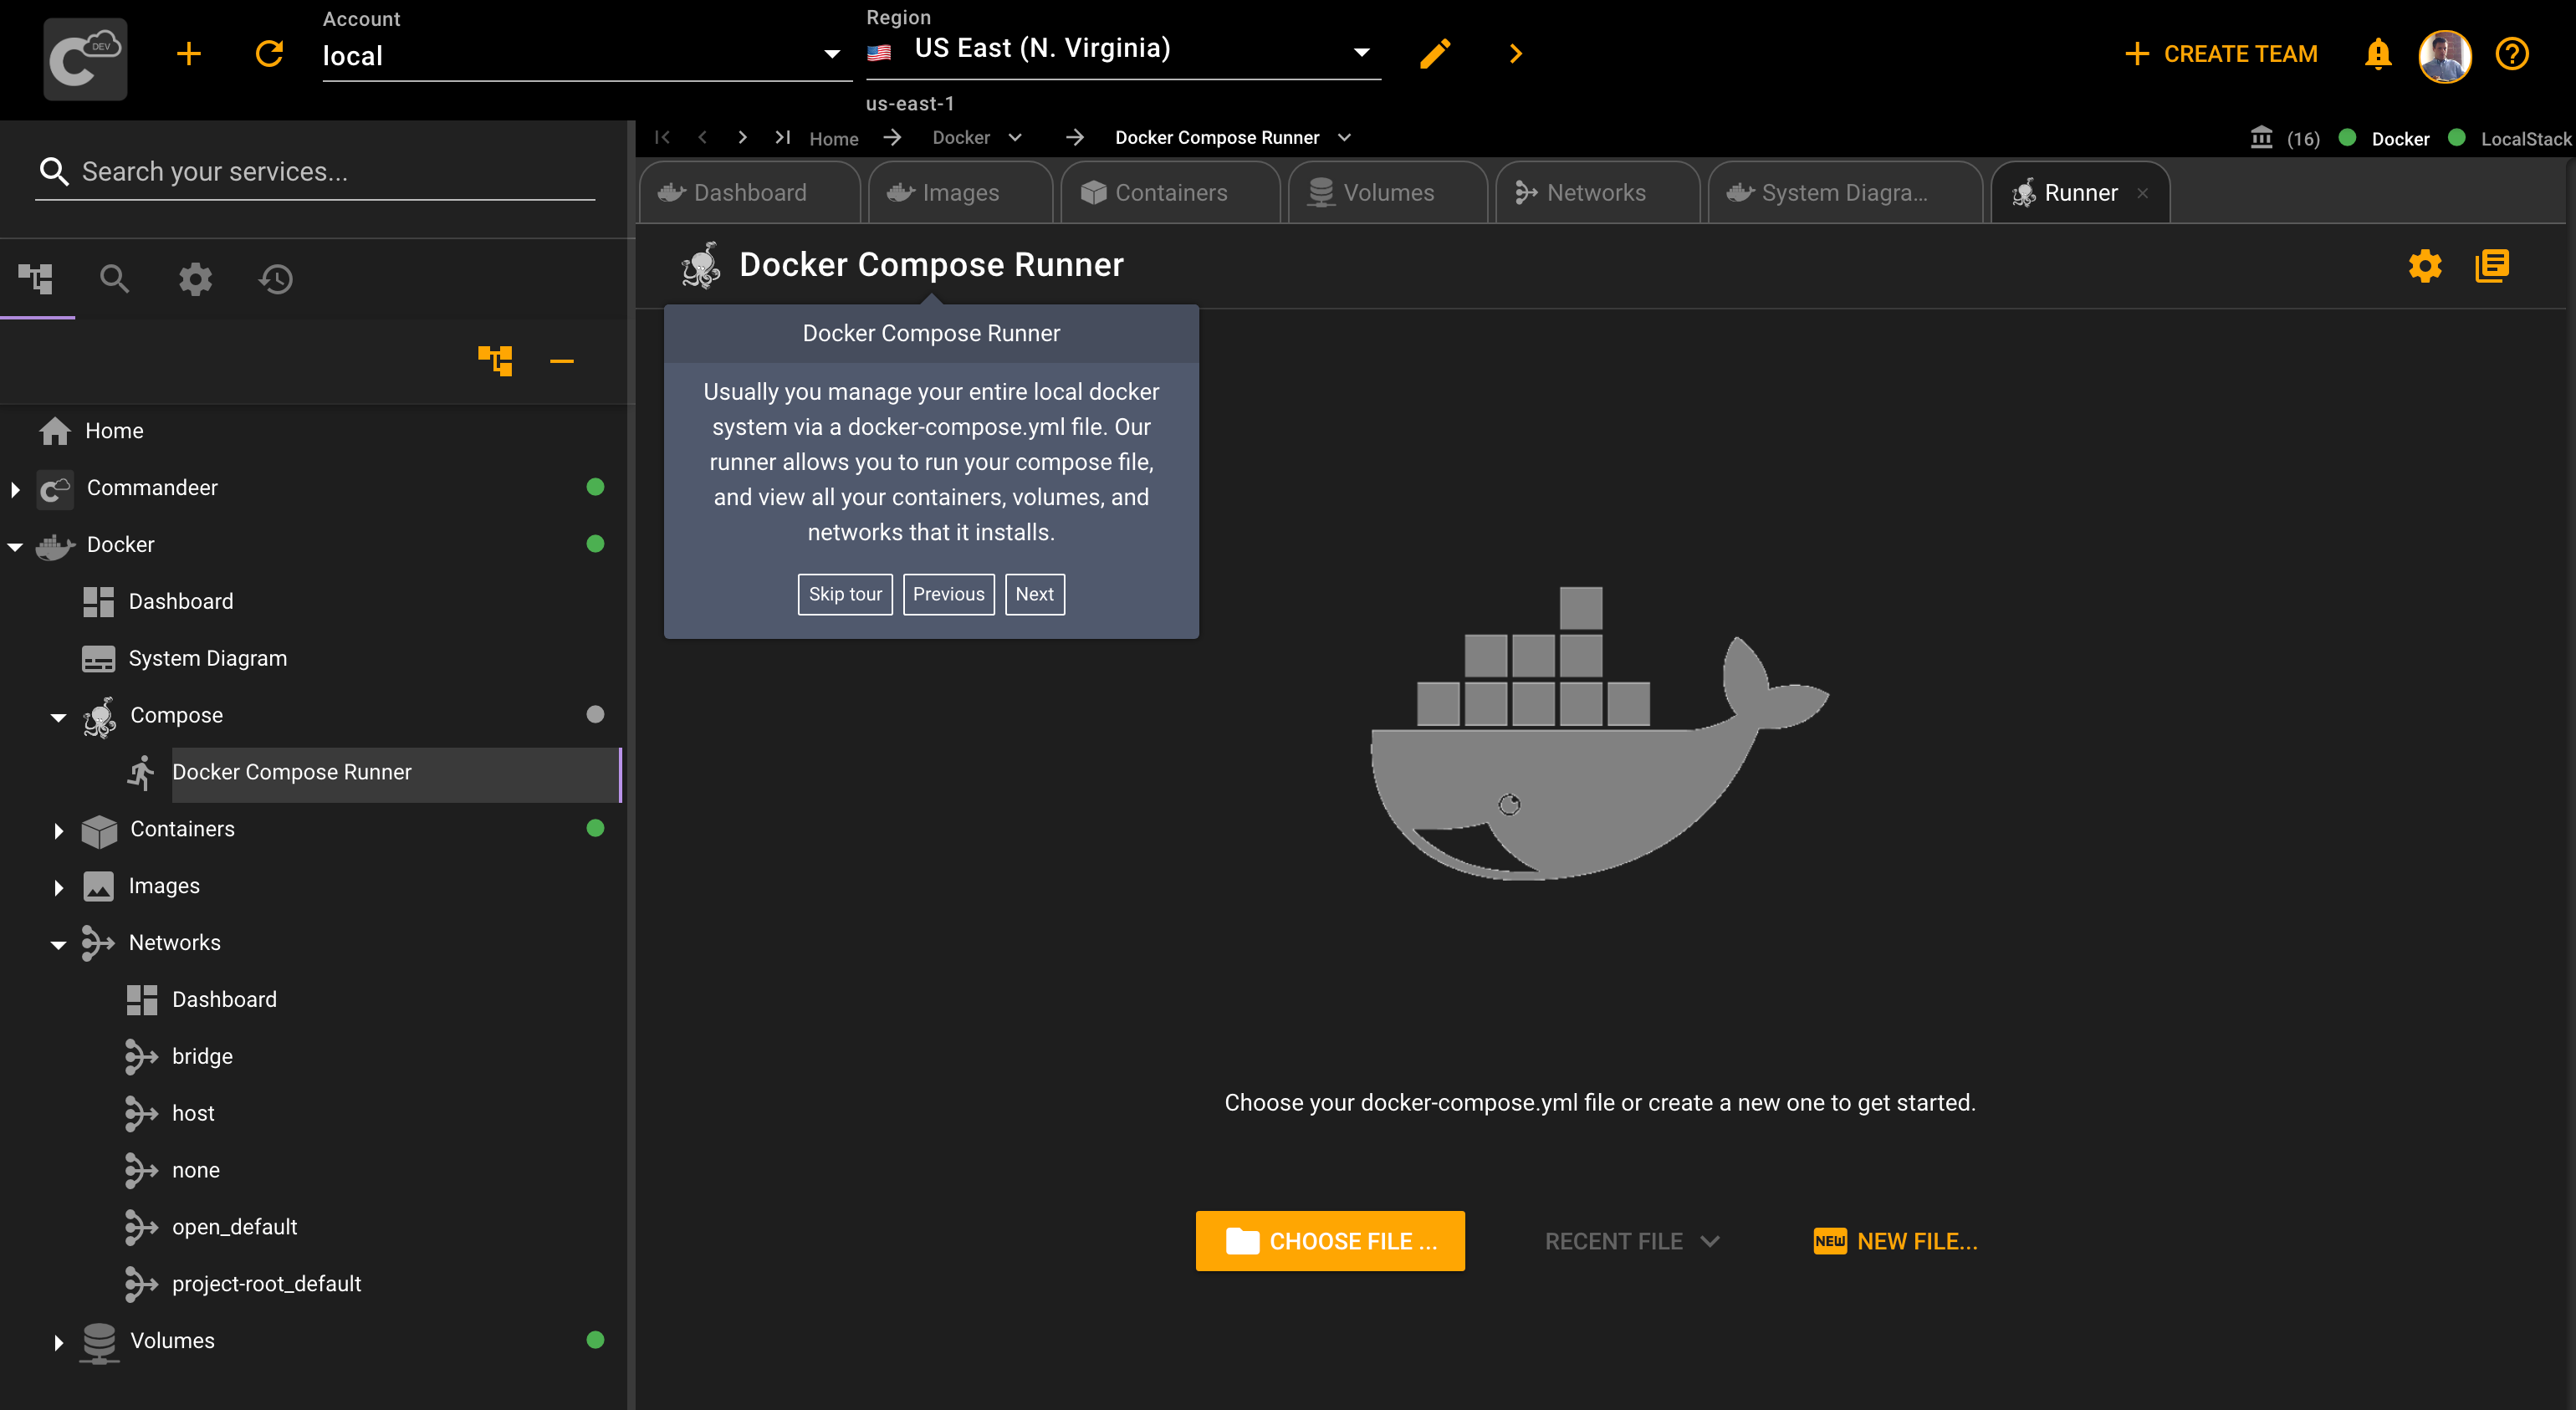Open the help question mark icon

pyautogui.click(x=2512, y=54)
